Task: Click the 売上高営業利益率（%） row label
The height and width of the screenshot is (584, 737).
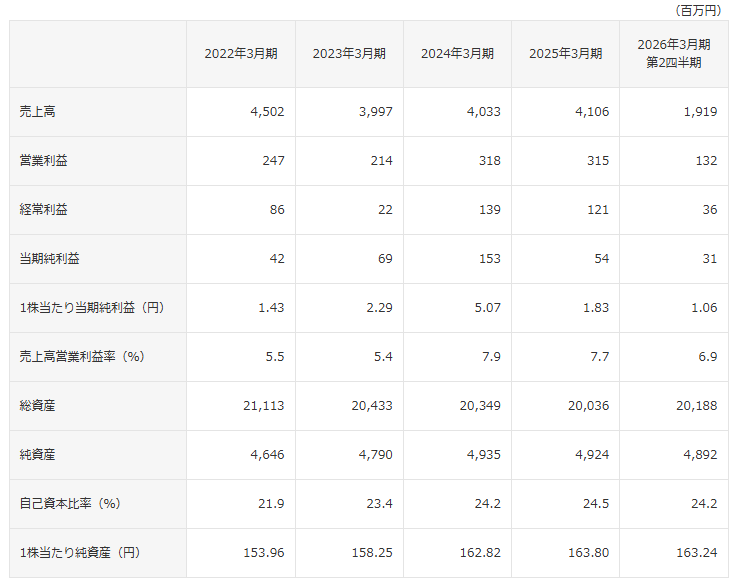Action: click(x=84, y=357)
